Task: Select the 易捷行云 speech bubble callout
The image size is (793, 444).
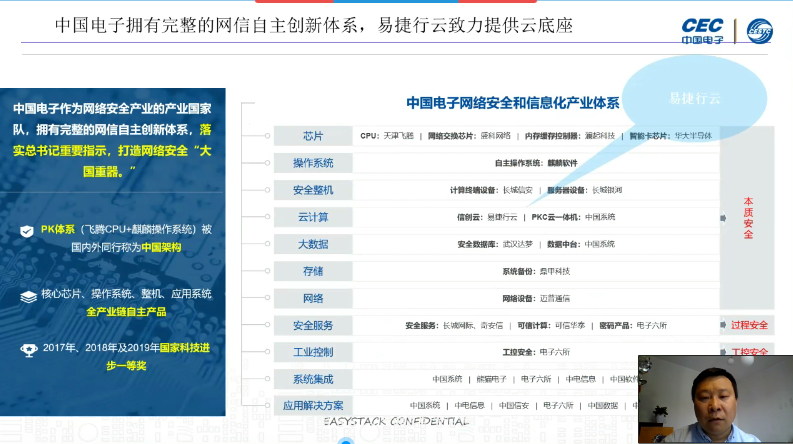Action: coord(694,98)
